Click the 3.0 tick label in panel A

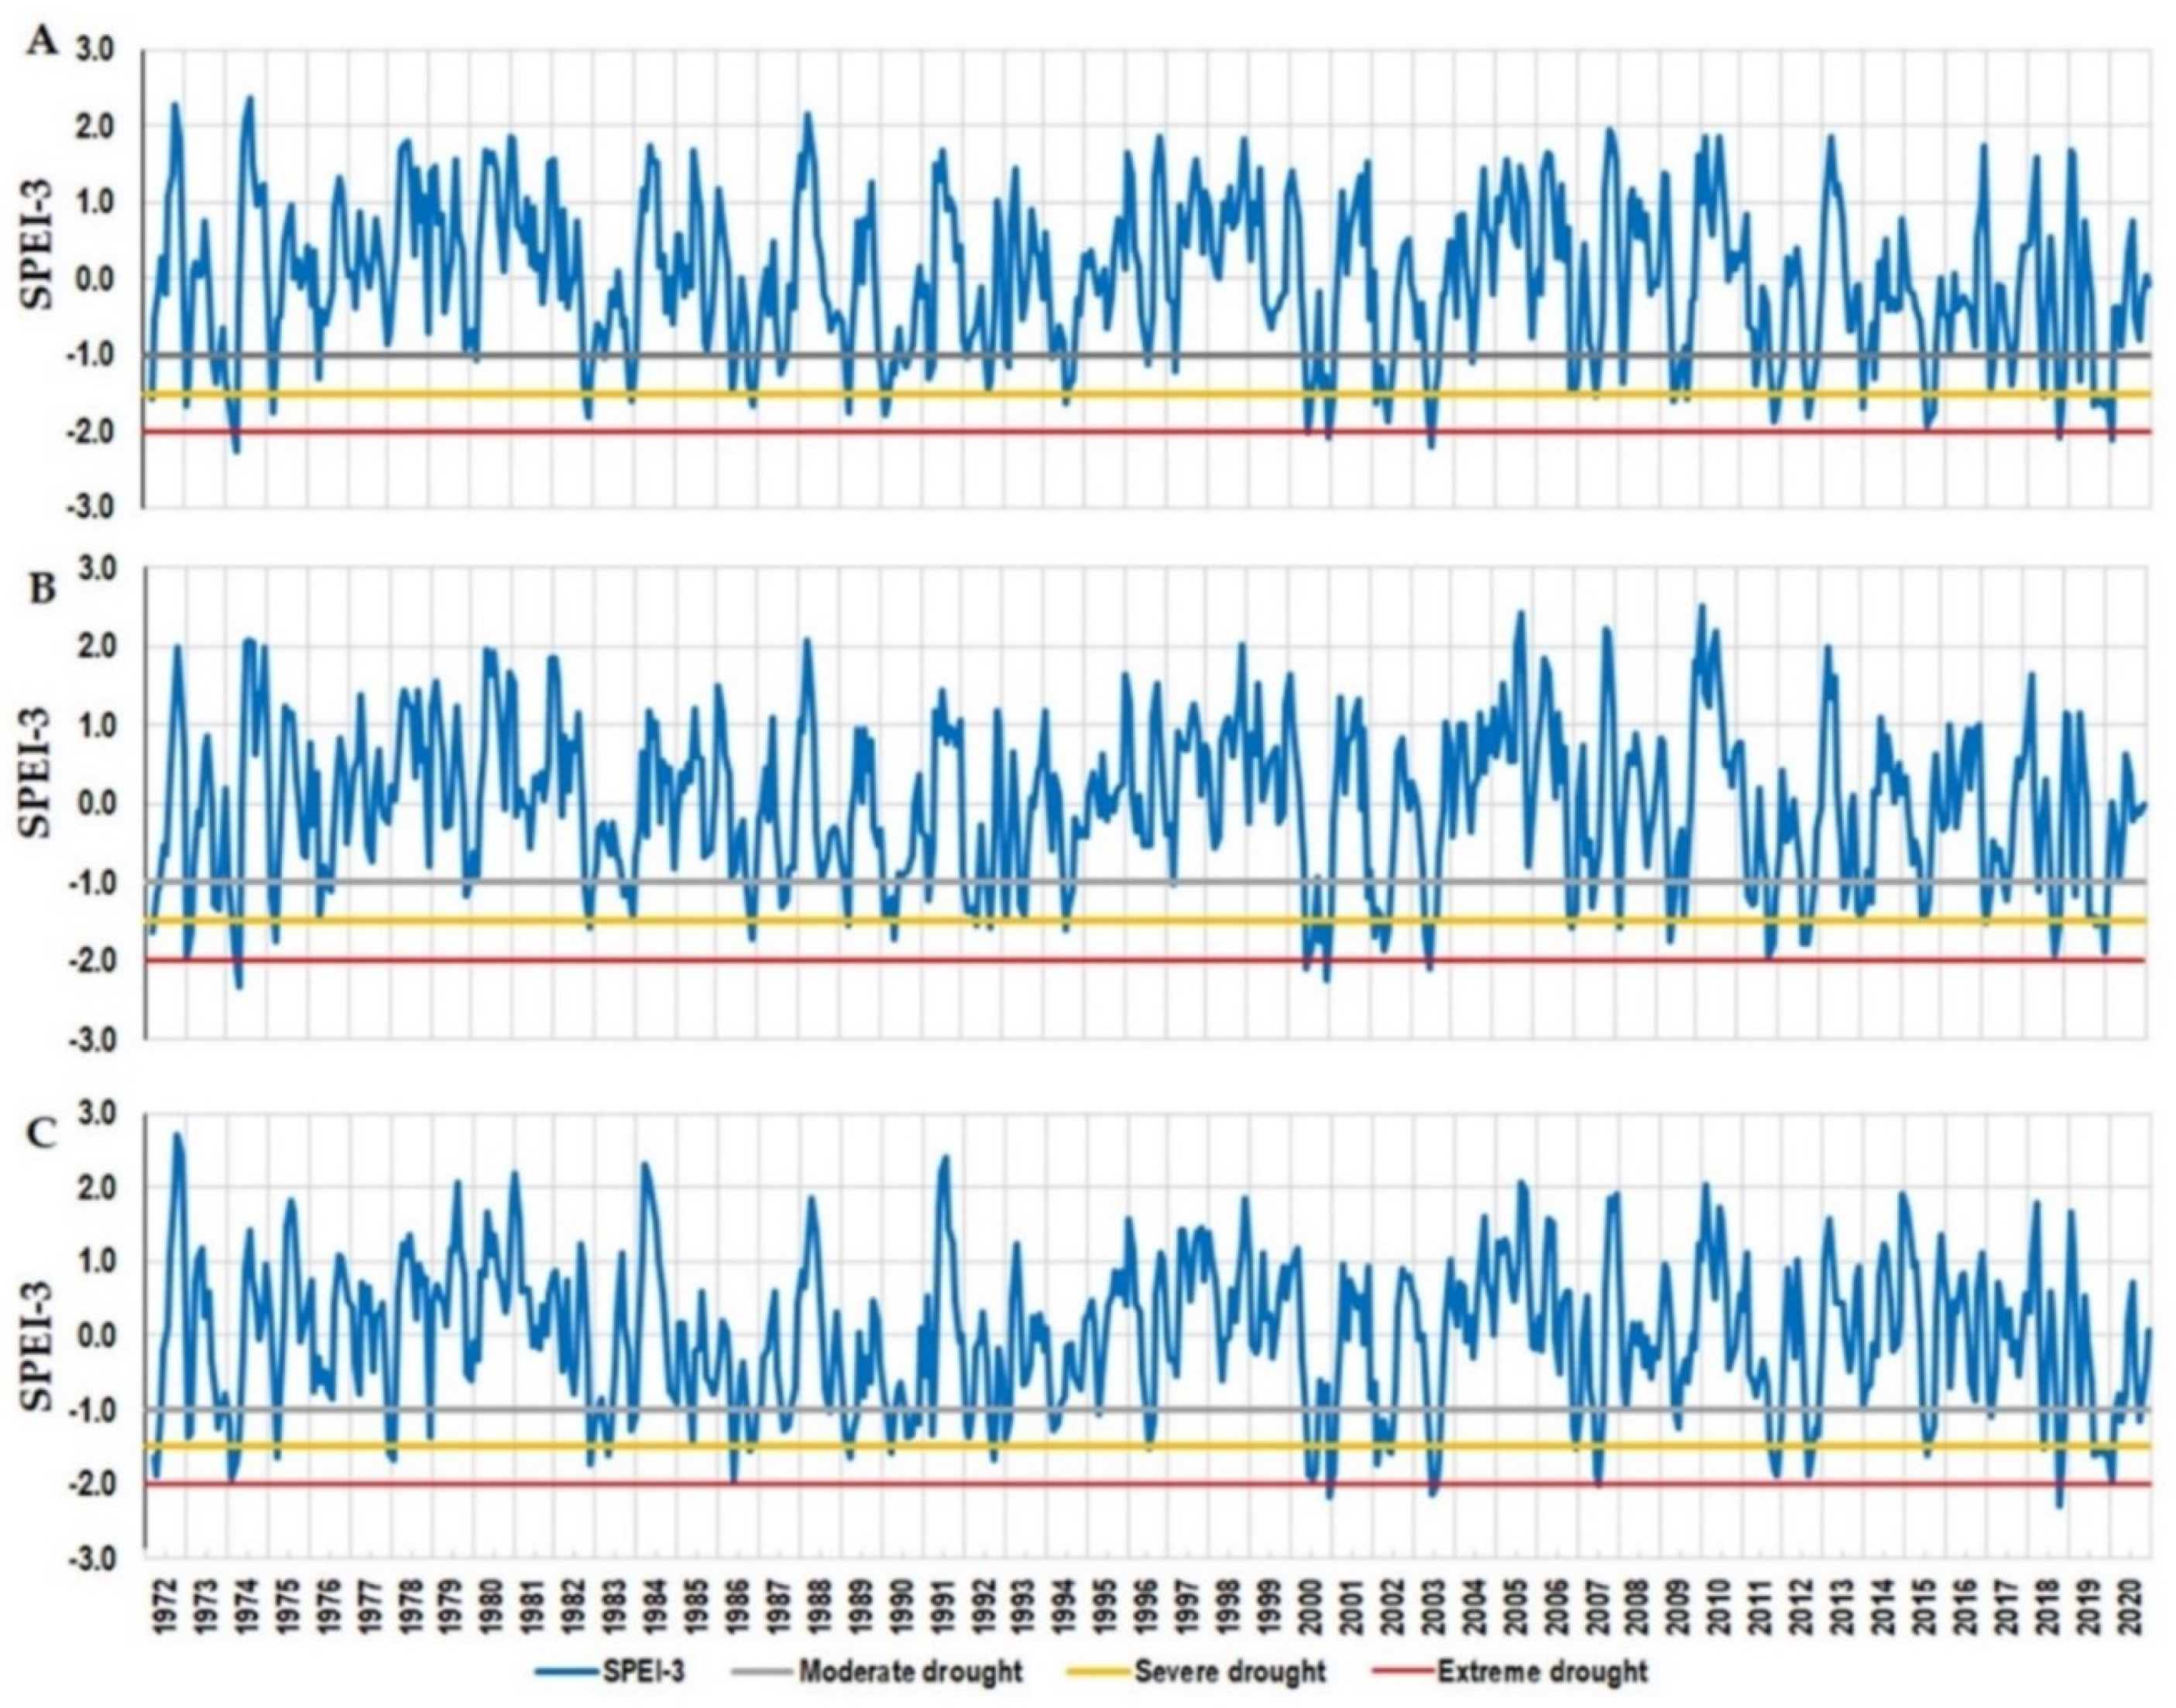[93, 49]
